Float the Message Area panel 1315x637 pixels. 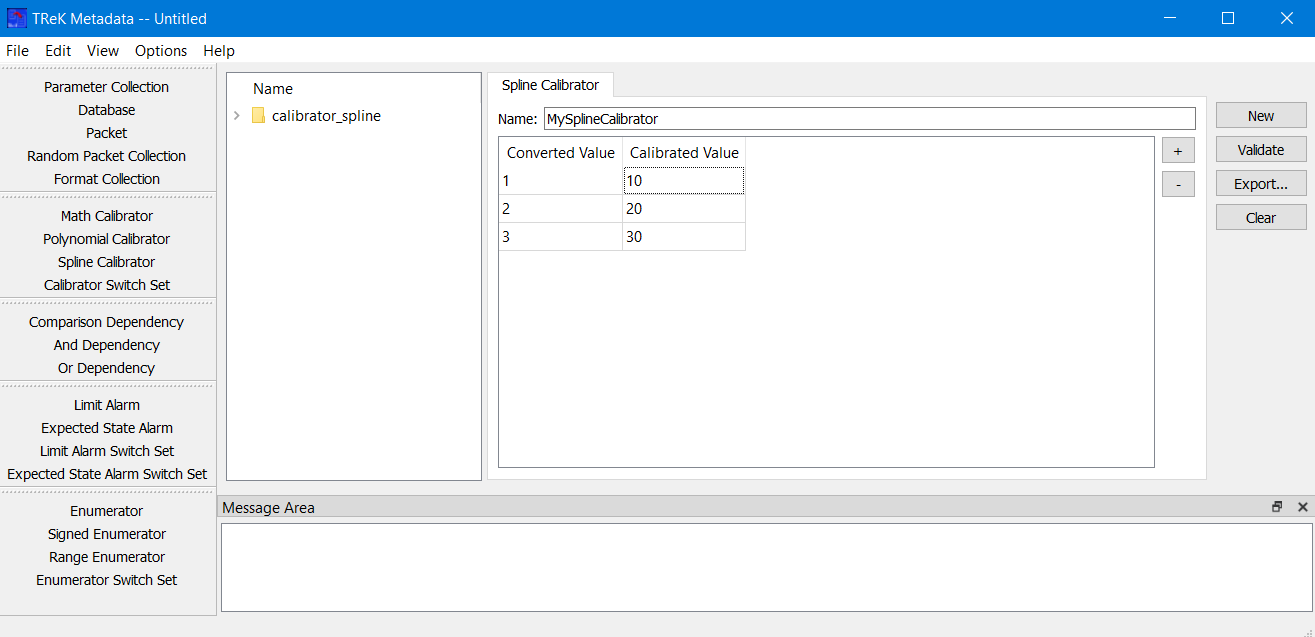pyautogui.click(x=1277, y=507)
